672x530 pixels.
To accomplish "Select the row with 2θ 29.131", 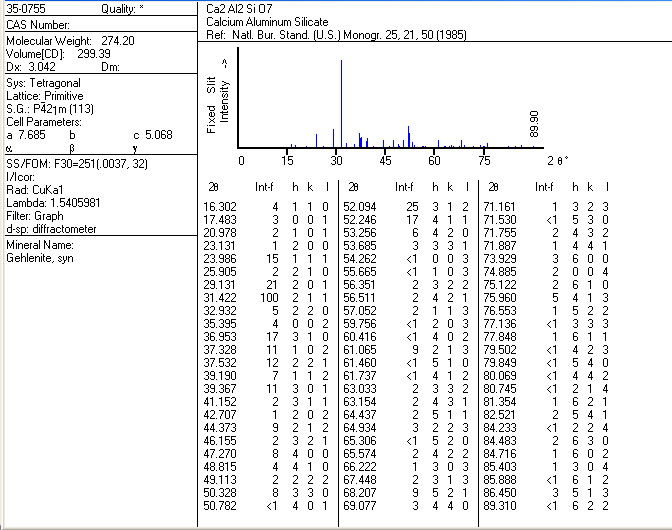I will click(266, 285).
